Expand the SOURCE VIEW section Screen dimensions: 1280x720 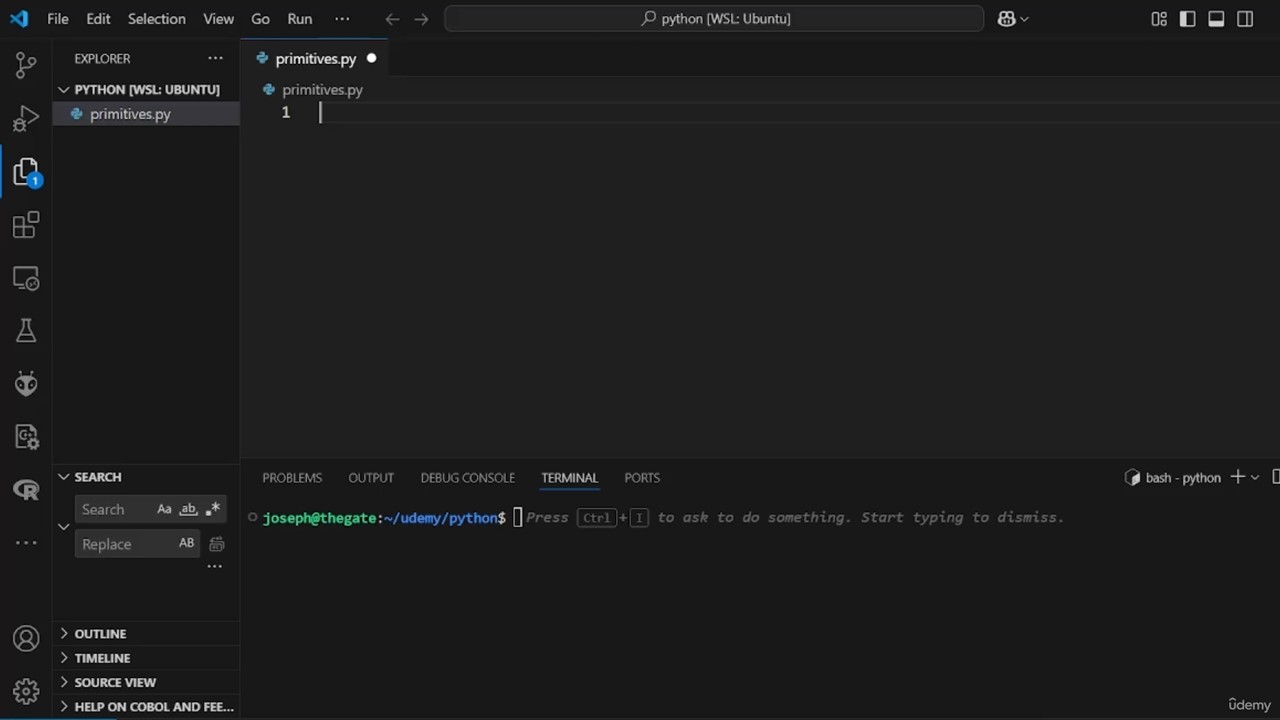point(64,682)
